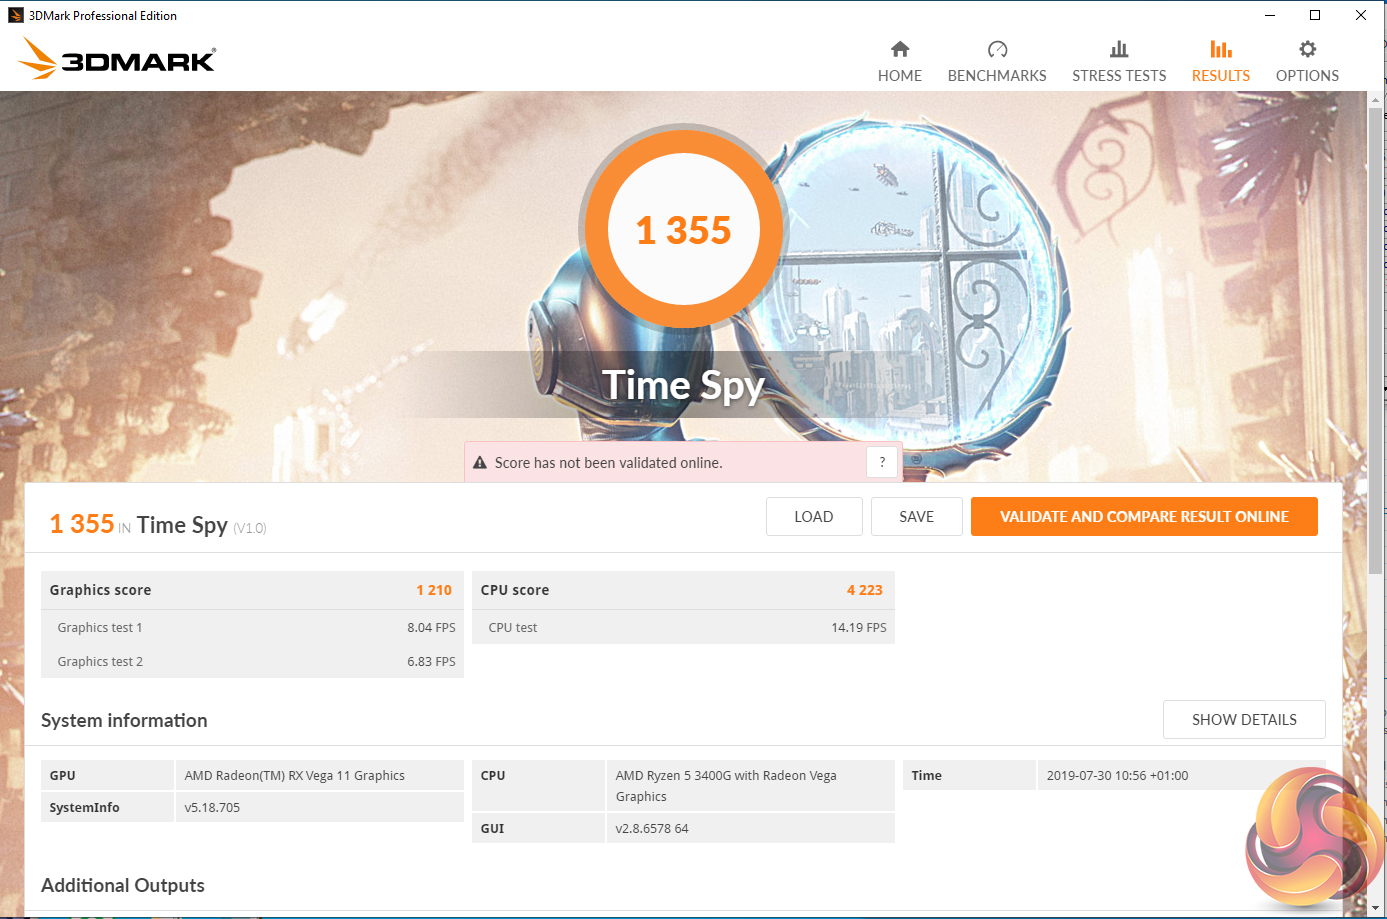Screen dimensions: 1387x919
Task: Click the System information heading
Action: click(124, 721)
